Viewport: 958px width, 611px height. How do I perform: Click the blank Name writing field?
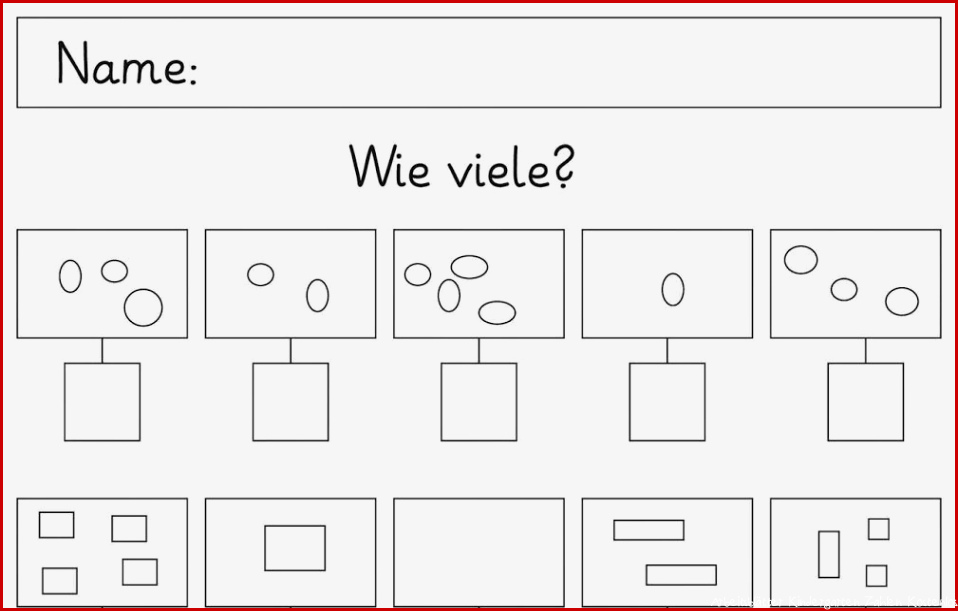tap(479, 62)
